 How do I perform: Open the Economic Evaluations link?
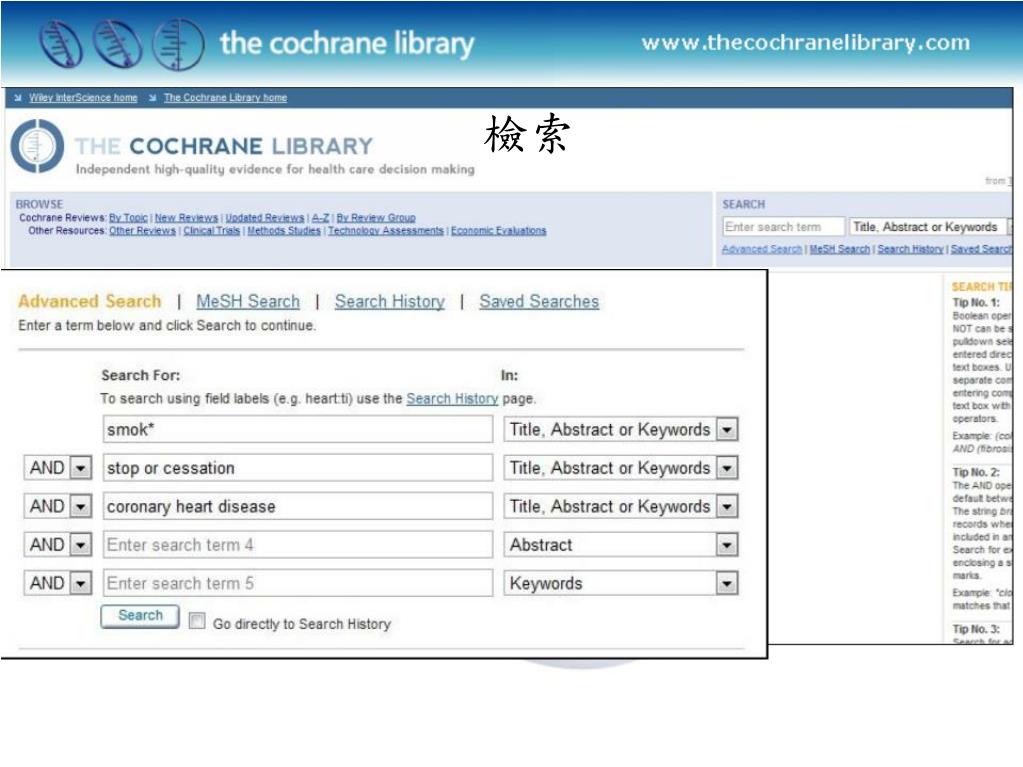pos(498,231)
